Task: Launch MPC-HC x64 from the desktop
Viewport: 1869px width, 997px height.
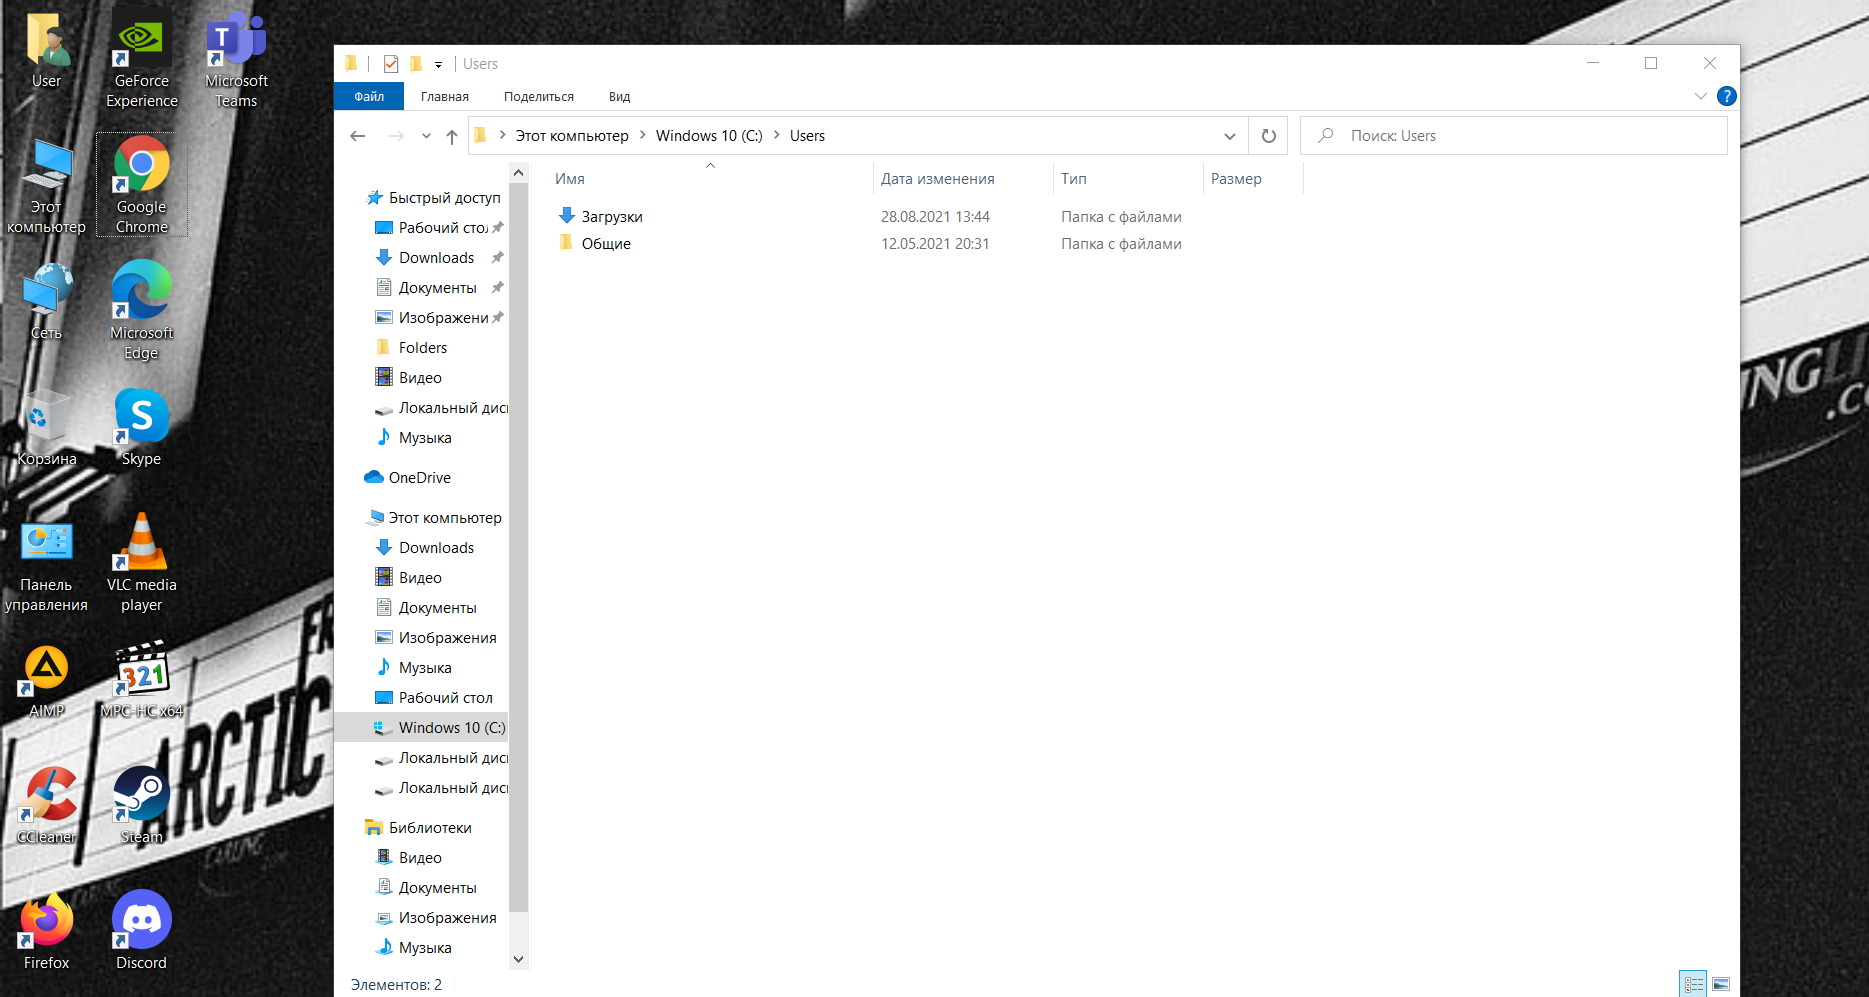Action: [142, 681]
